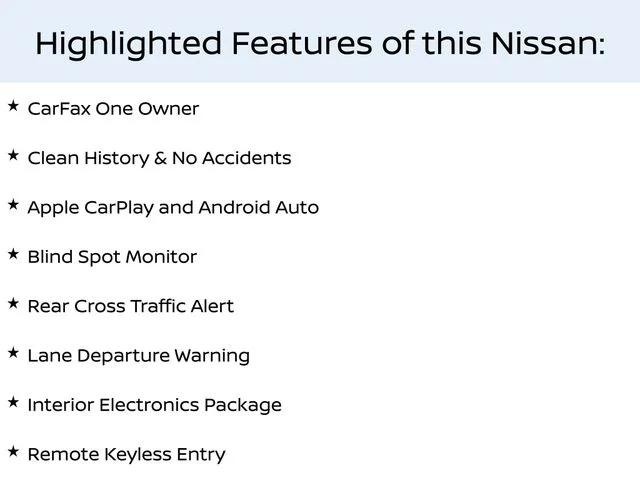
Task: Click the star beside Blind Spot Monitor
Action: tap(13, 254)
